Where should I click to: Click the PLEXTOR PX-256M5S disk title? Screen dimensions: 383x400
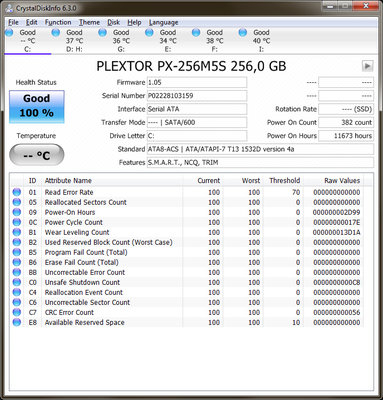pyautogui.click(x=191, y=66)
